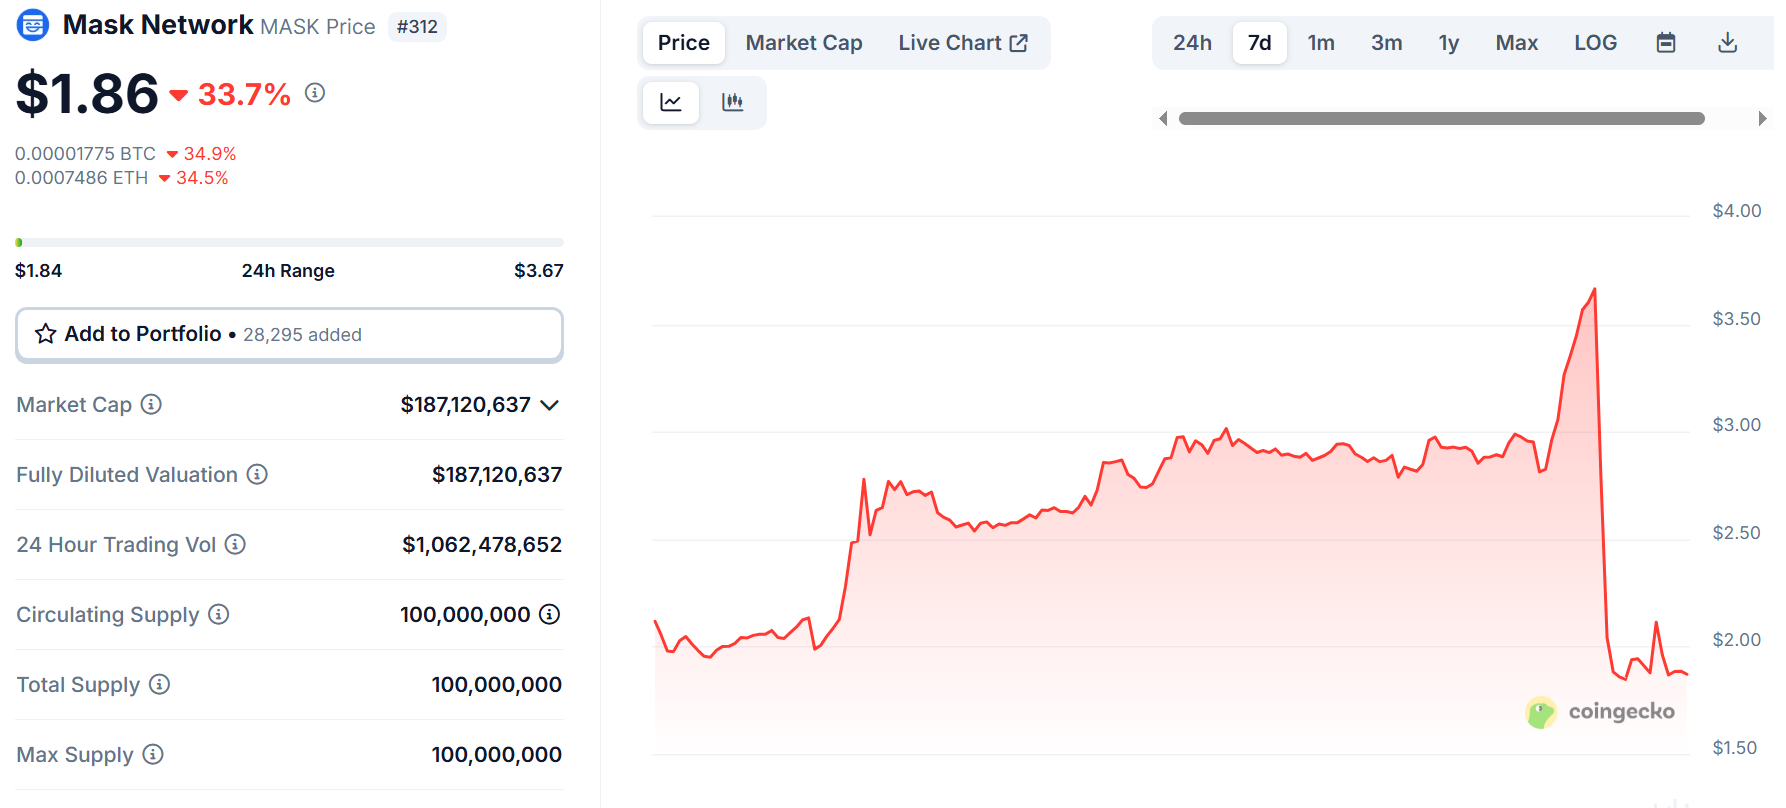The image size is (1786, 808).
Task: Expand the Market Cap chevron
Action: [x=549, y=405]
